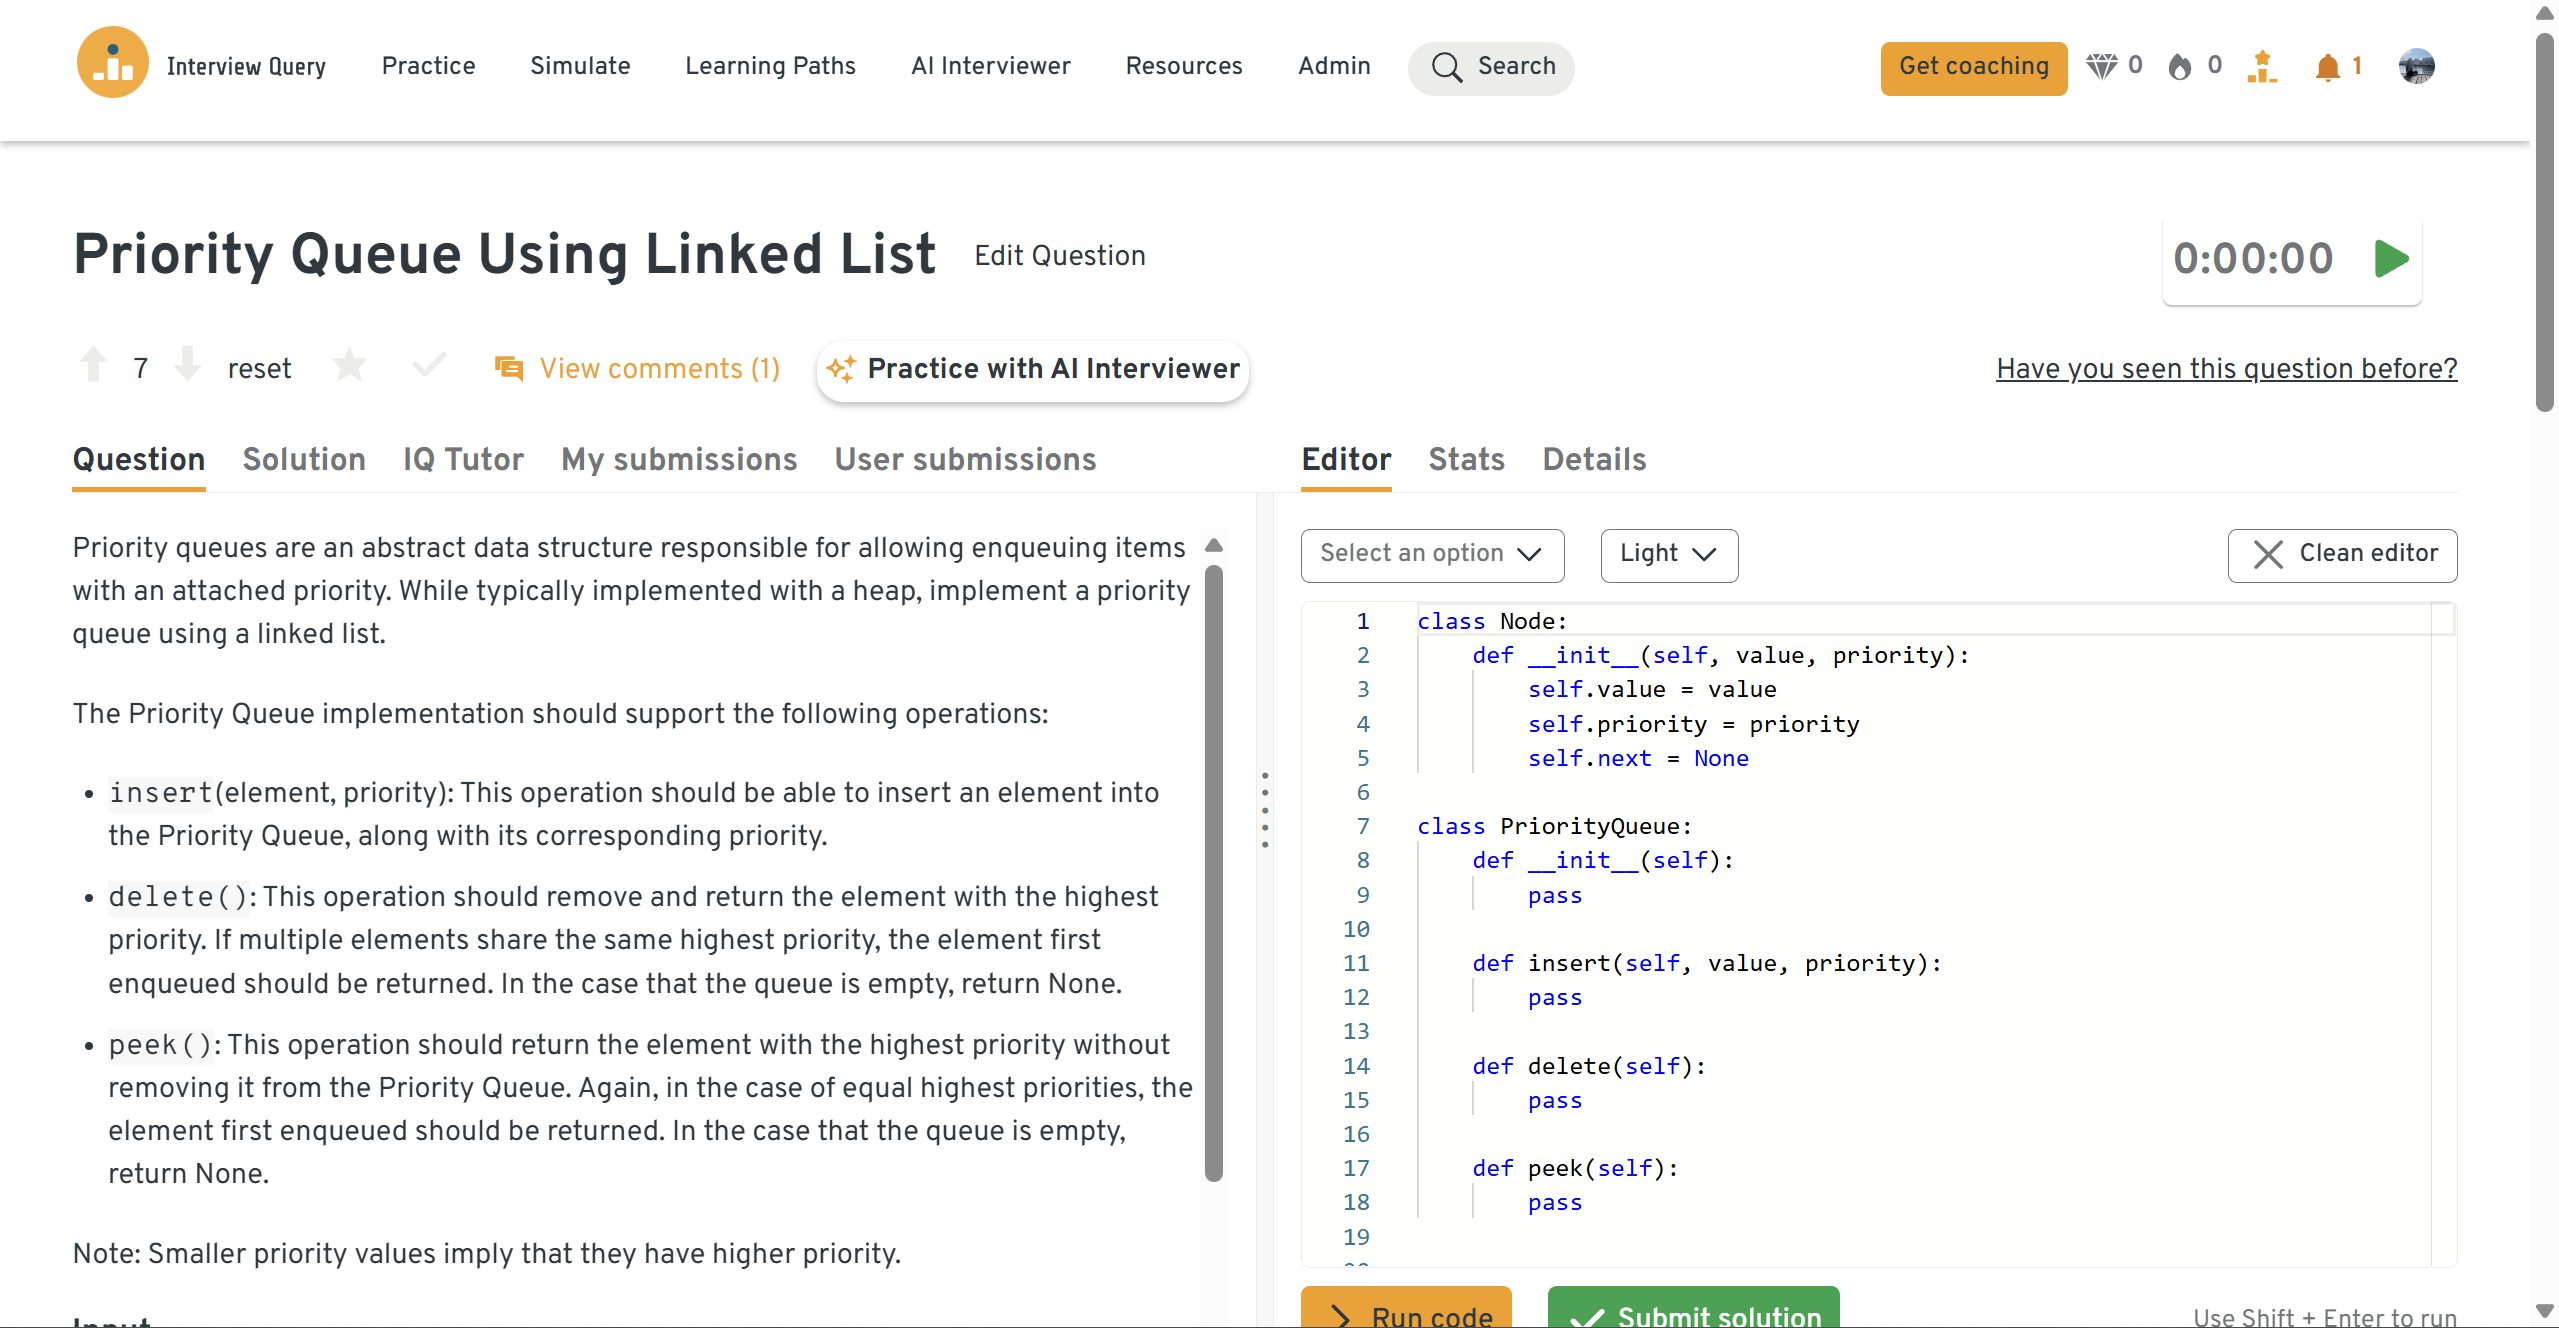Toggle the favorite star on question

tap(349, 366)
